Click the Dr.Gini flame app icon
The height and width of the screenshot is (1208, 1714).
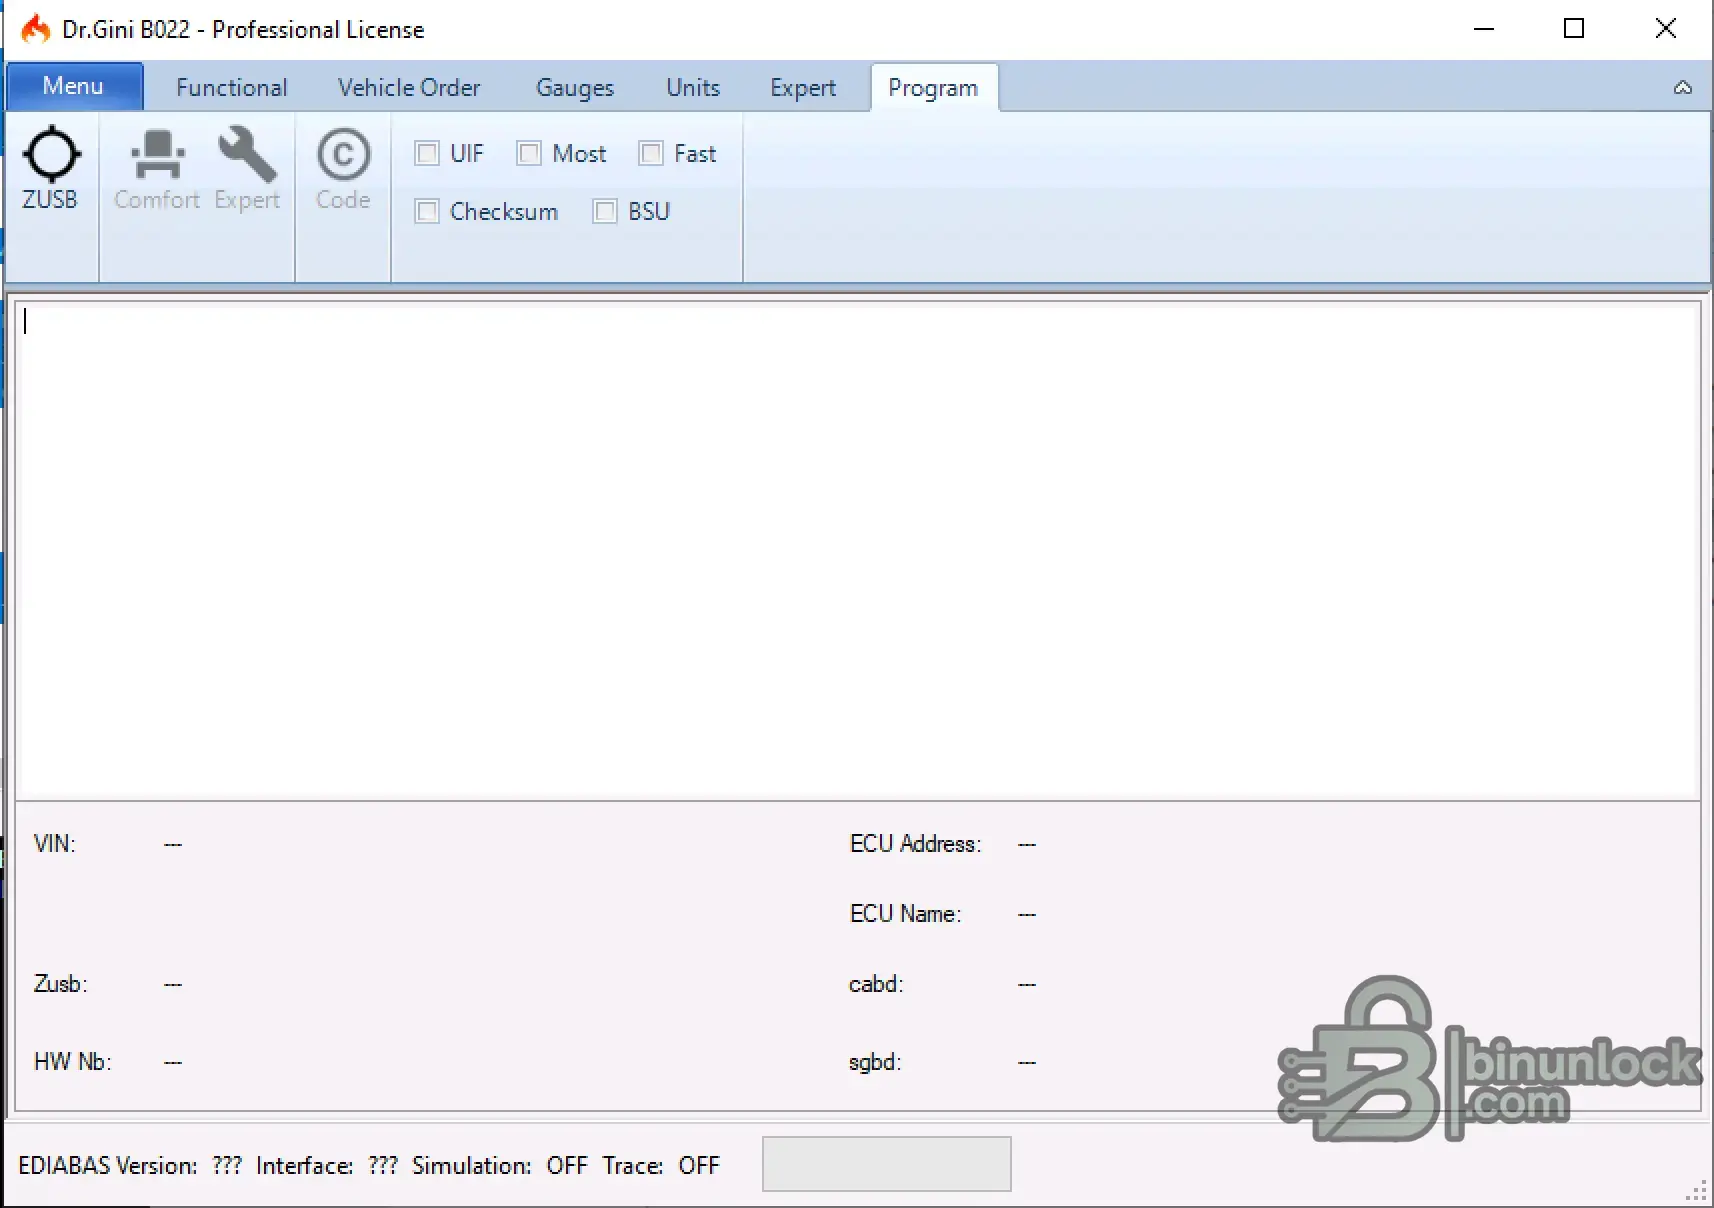pyautogui.click(x=36, y=29)
